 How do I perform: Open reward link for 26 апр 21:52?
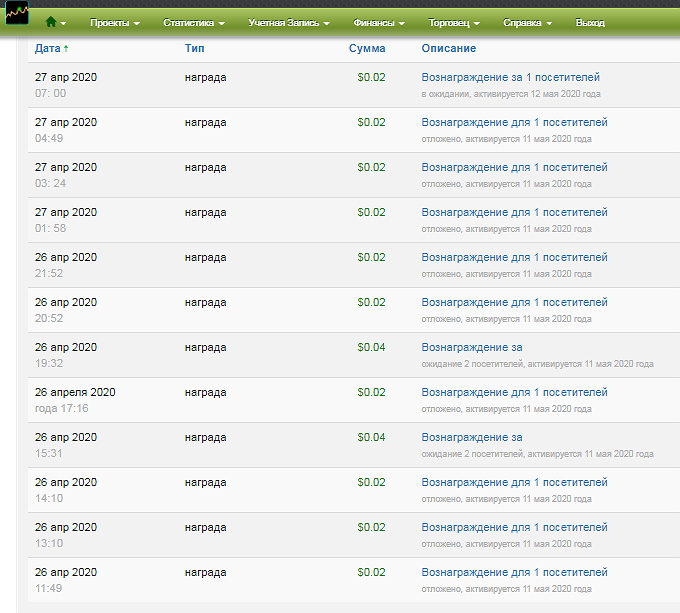[x=514, y=258]
